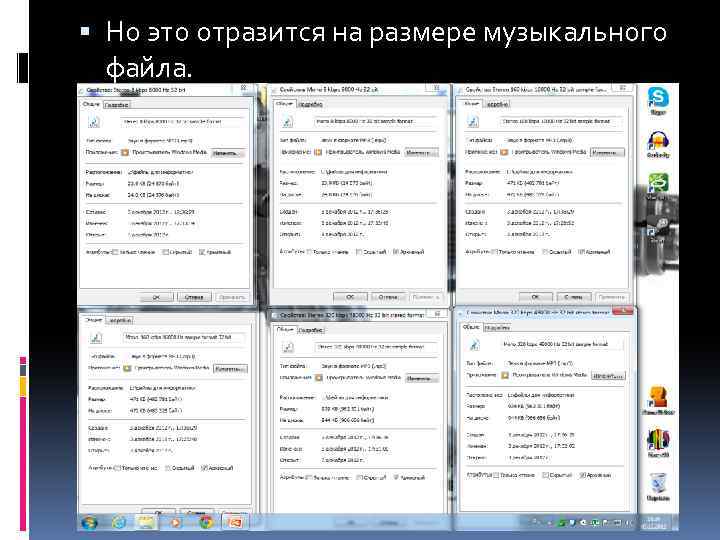Open the Recycle Bin (Корзина) icon
The image size is (720, 540).
(x=658, y=486)
